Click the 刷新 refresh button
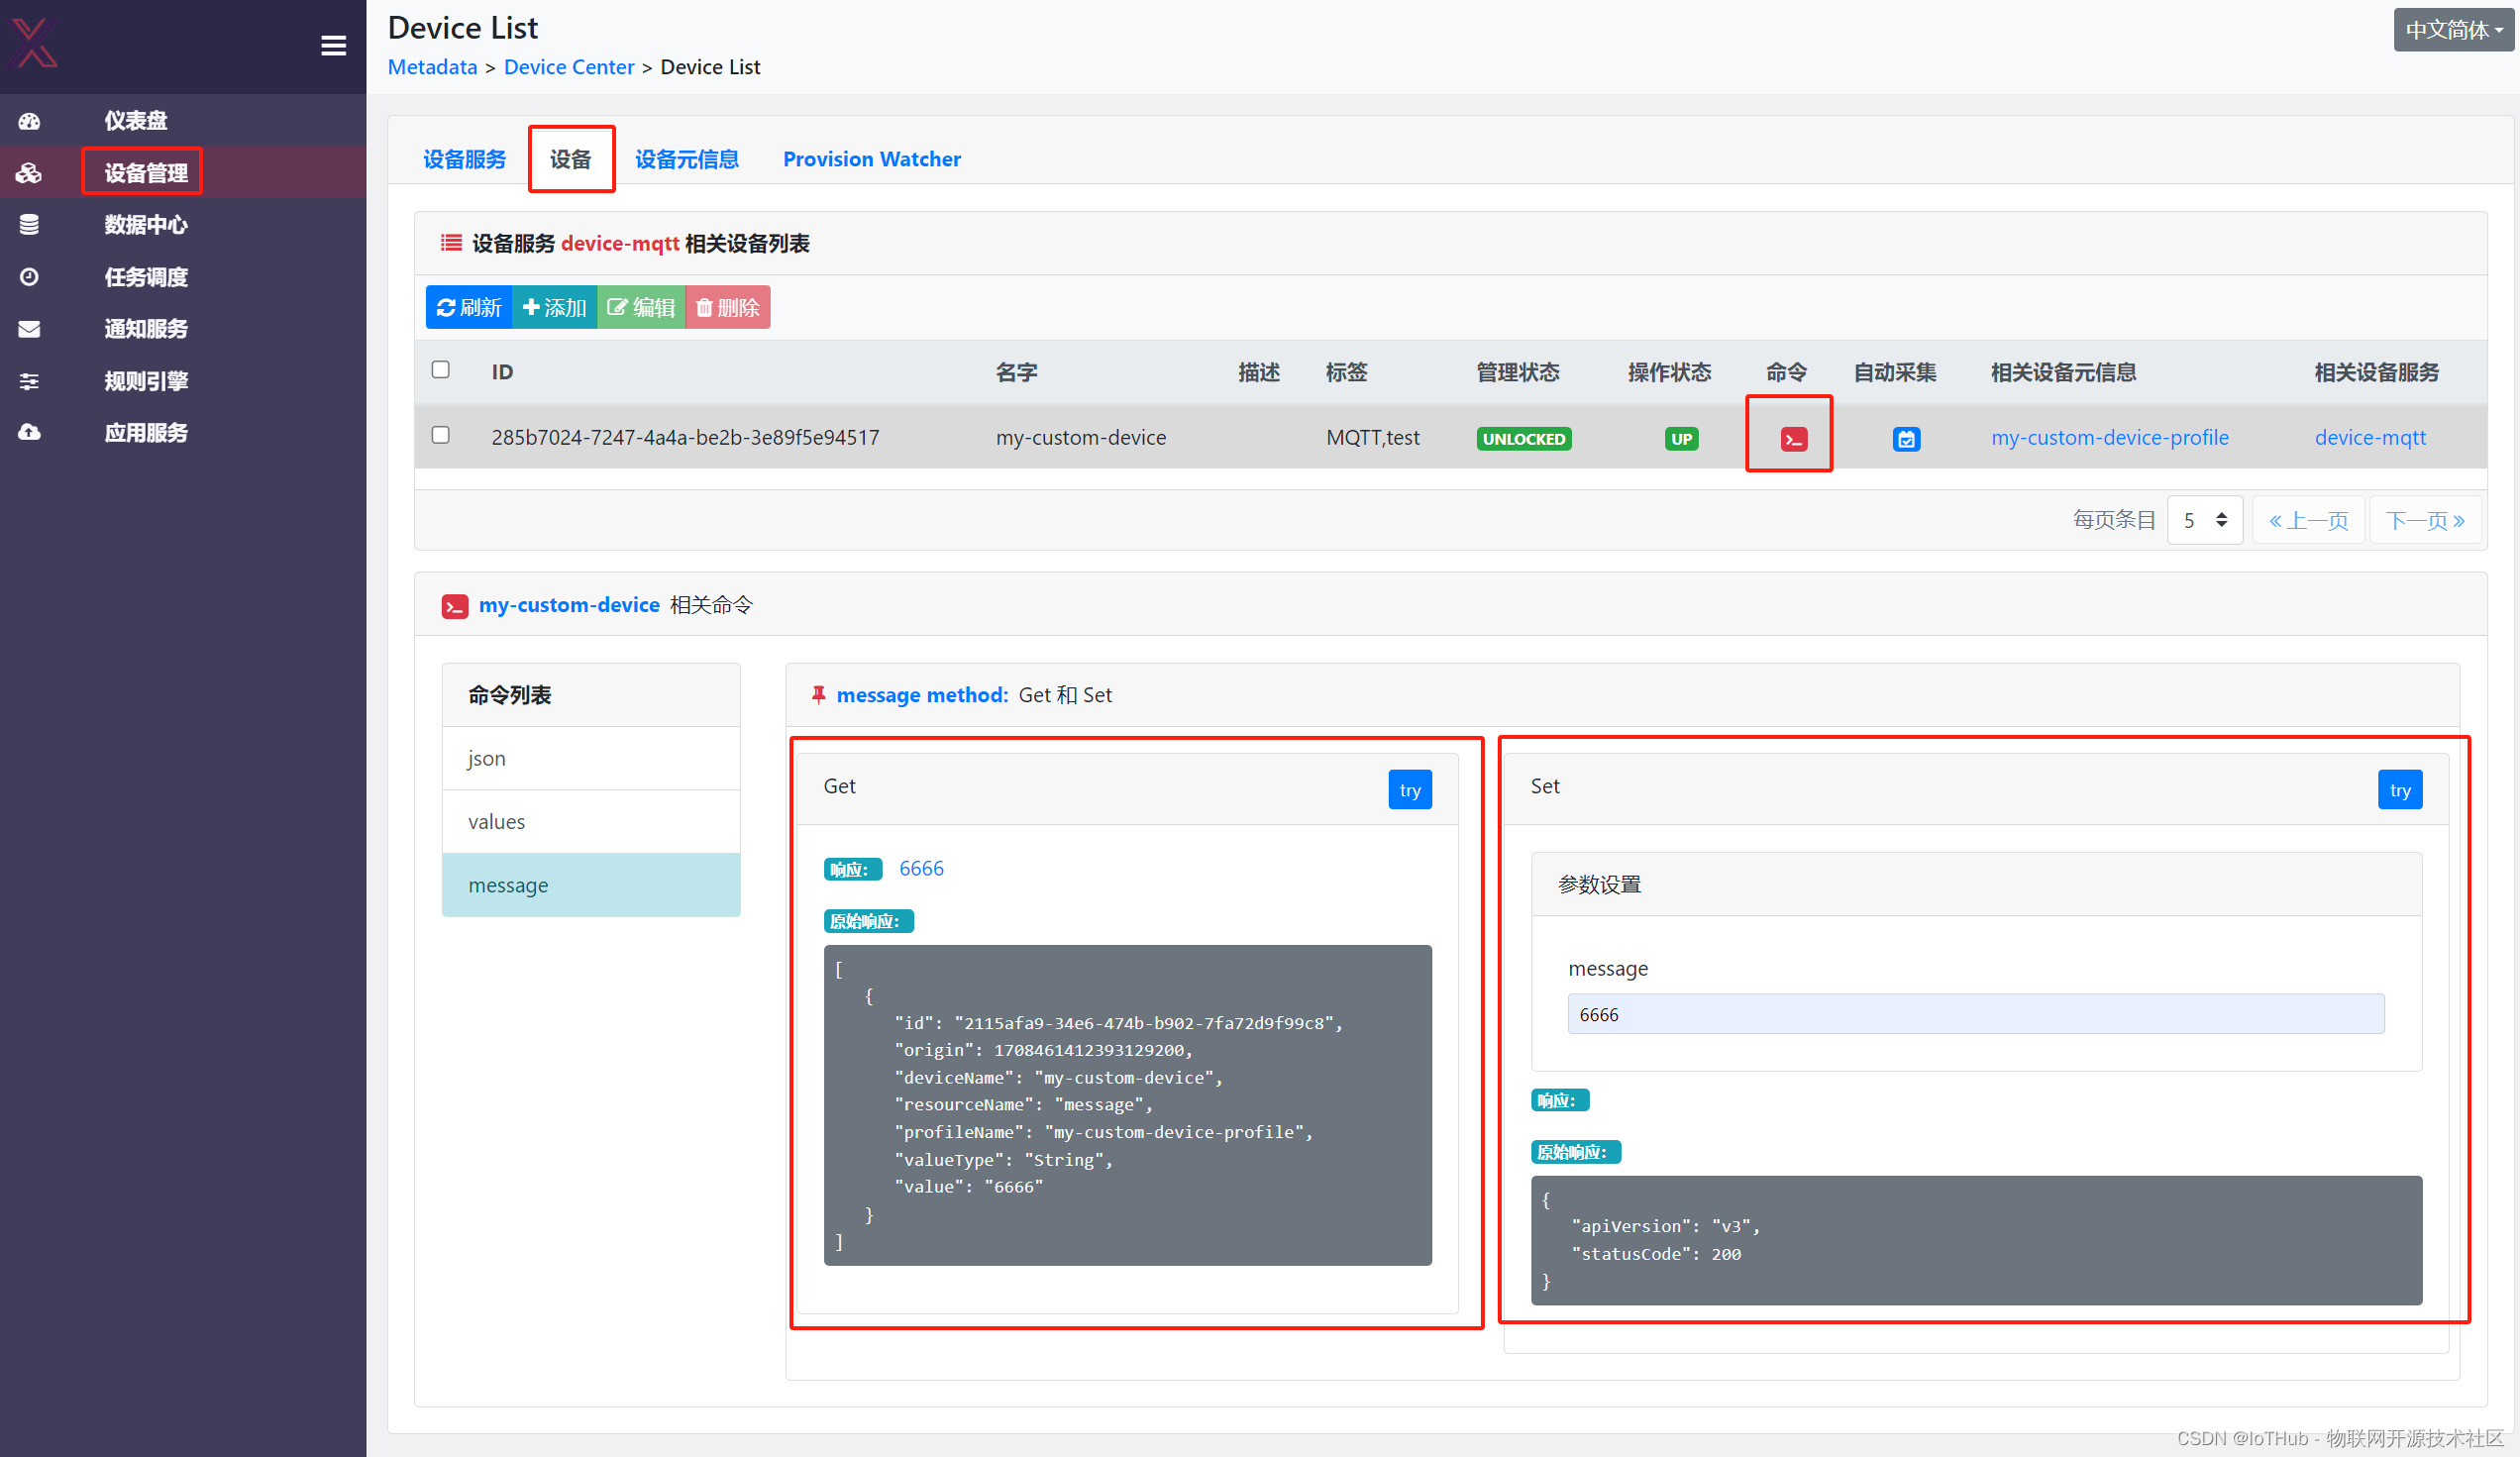Image resolution: width=2520 pixels, height=1457 pixels. click(x=468, y=307)
